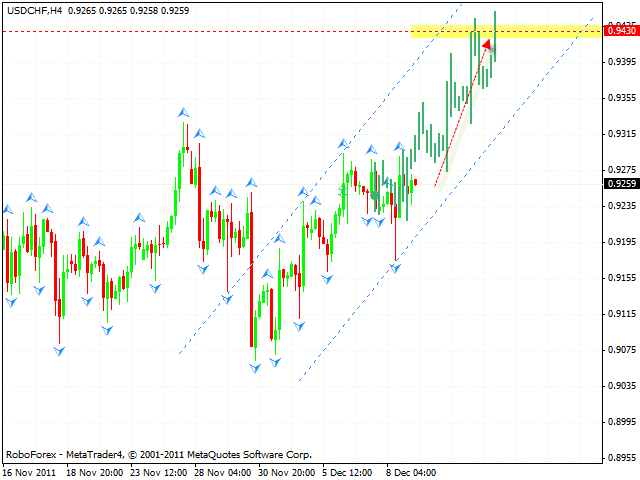Click the red dot at the last candle

point(415,182)
